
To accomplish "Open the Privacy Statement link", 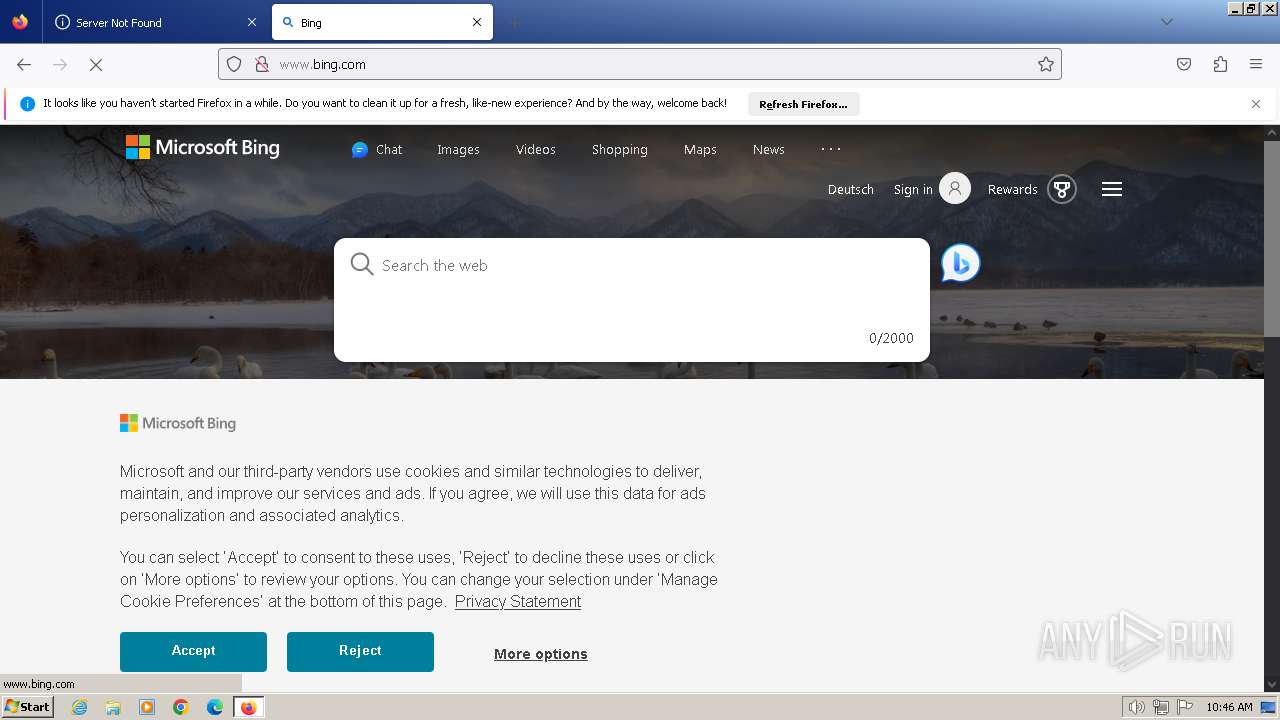I will [x=518, y=601].
